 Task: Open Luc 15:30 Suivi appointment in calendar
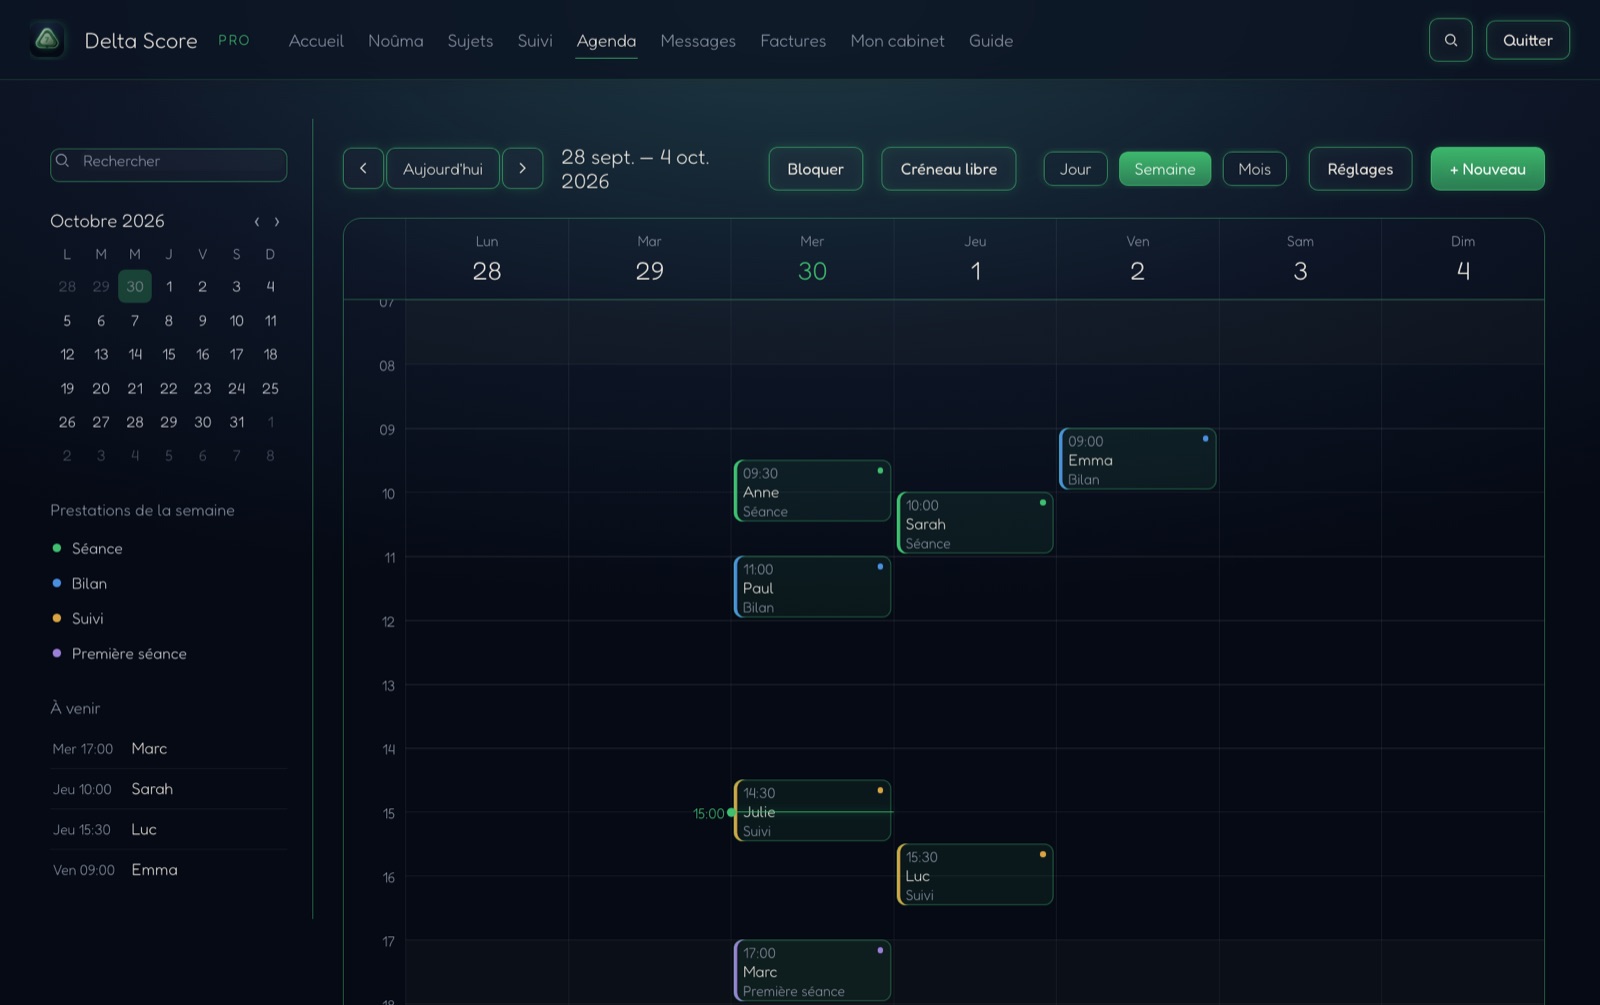975,875
